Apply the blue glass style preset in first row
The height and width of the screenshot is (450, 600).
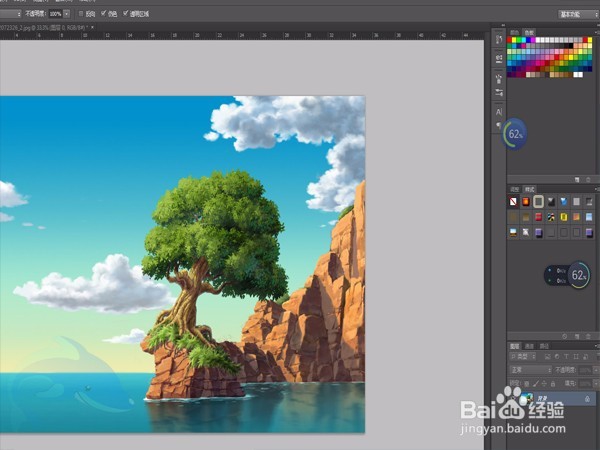[564, 201]
